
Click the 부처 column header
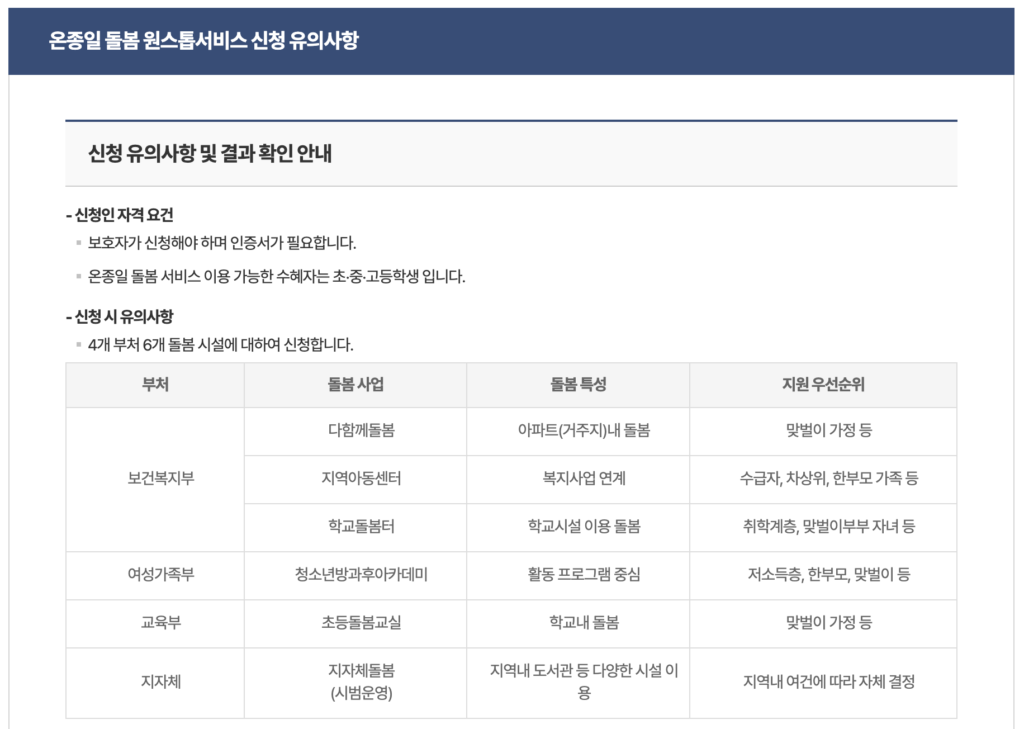coord(155,385)
